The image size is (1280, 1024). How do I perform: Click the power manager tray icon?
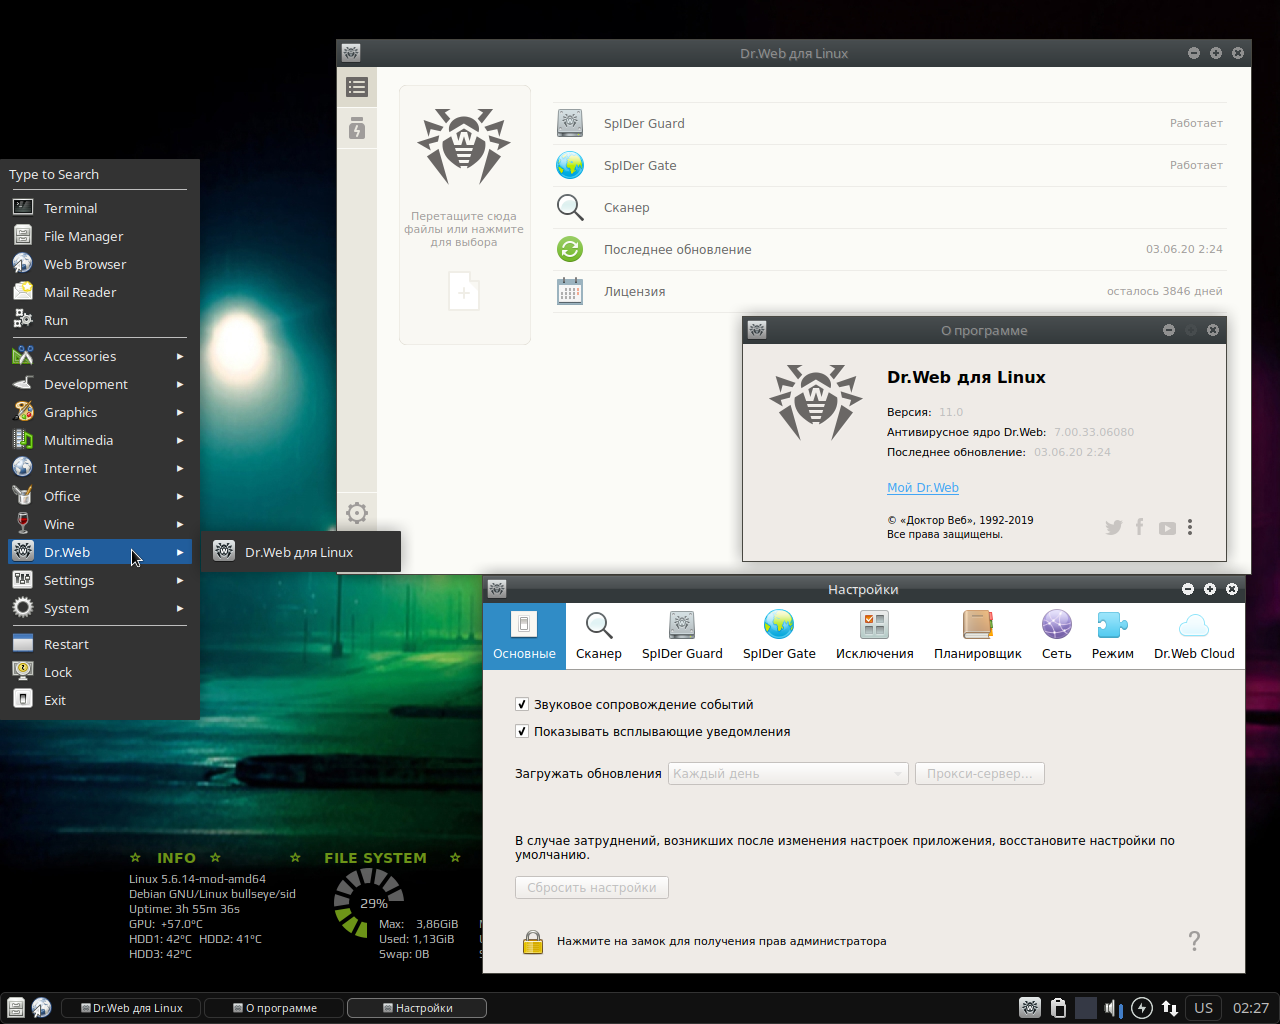pyautogui.click(x=1142, y=1008)
